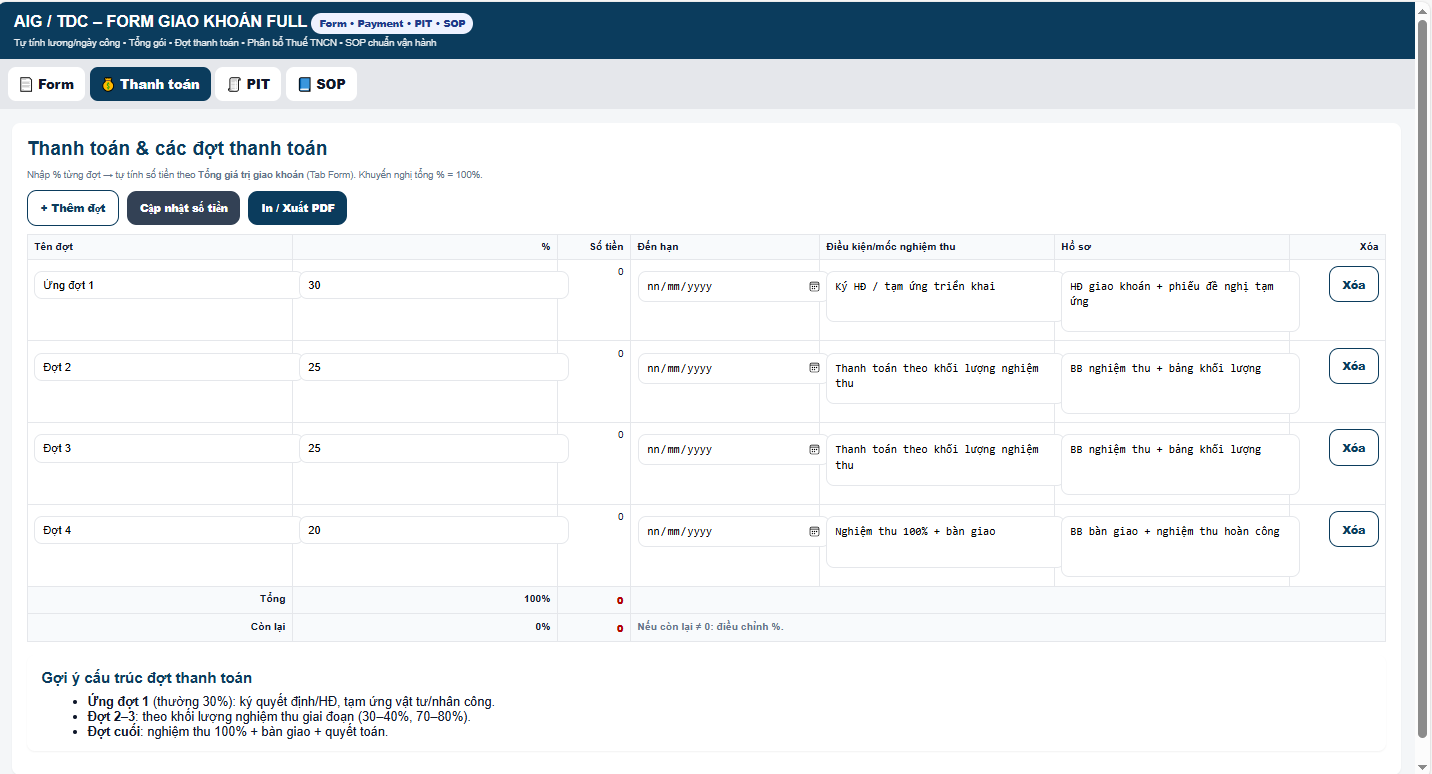
Task: Select the Thanh toán tab
Action: pyautogui.click(x=150, y=84)
